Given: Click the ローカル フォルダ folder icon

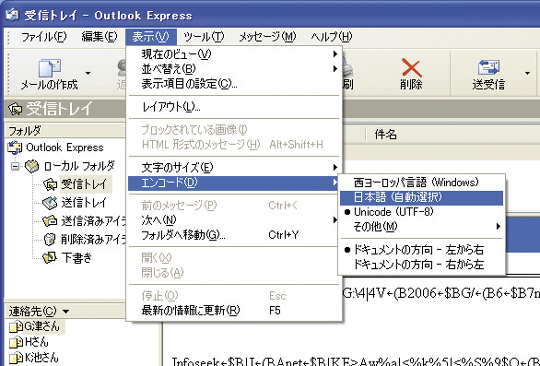Looking at the screenshot, I should coord(32,166).
